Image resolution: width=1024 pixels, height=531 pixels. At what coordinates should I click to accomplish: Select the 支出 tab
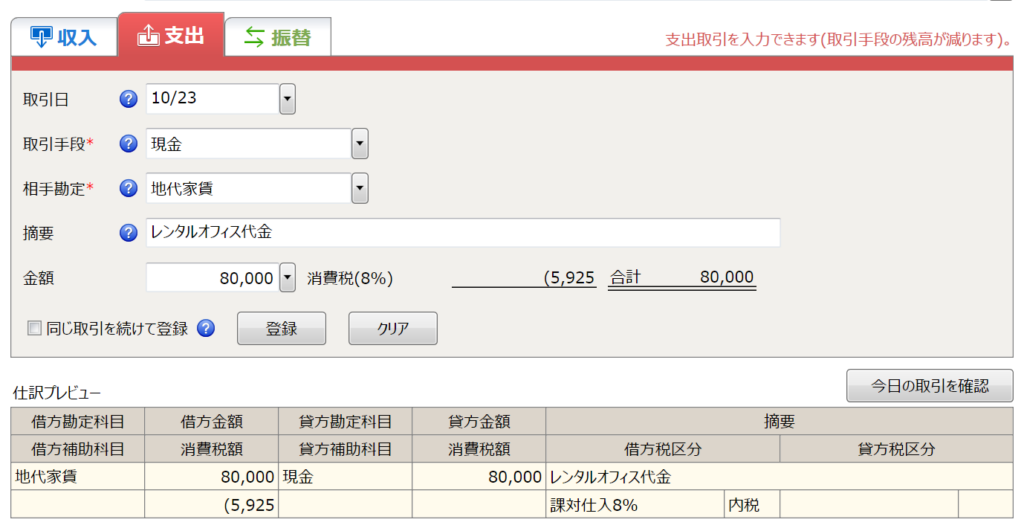click(171, 35)
